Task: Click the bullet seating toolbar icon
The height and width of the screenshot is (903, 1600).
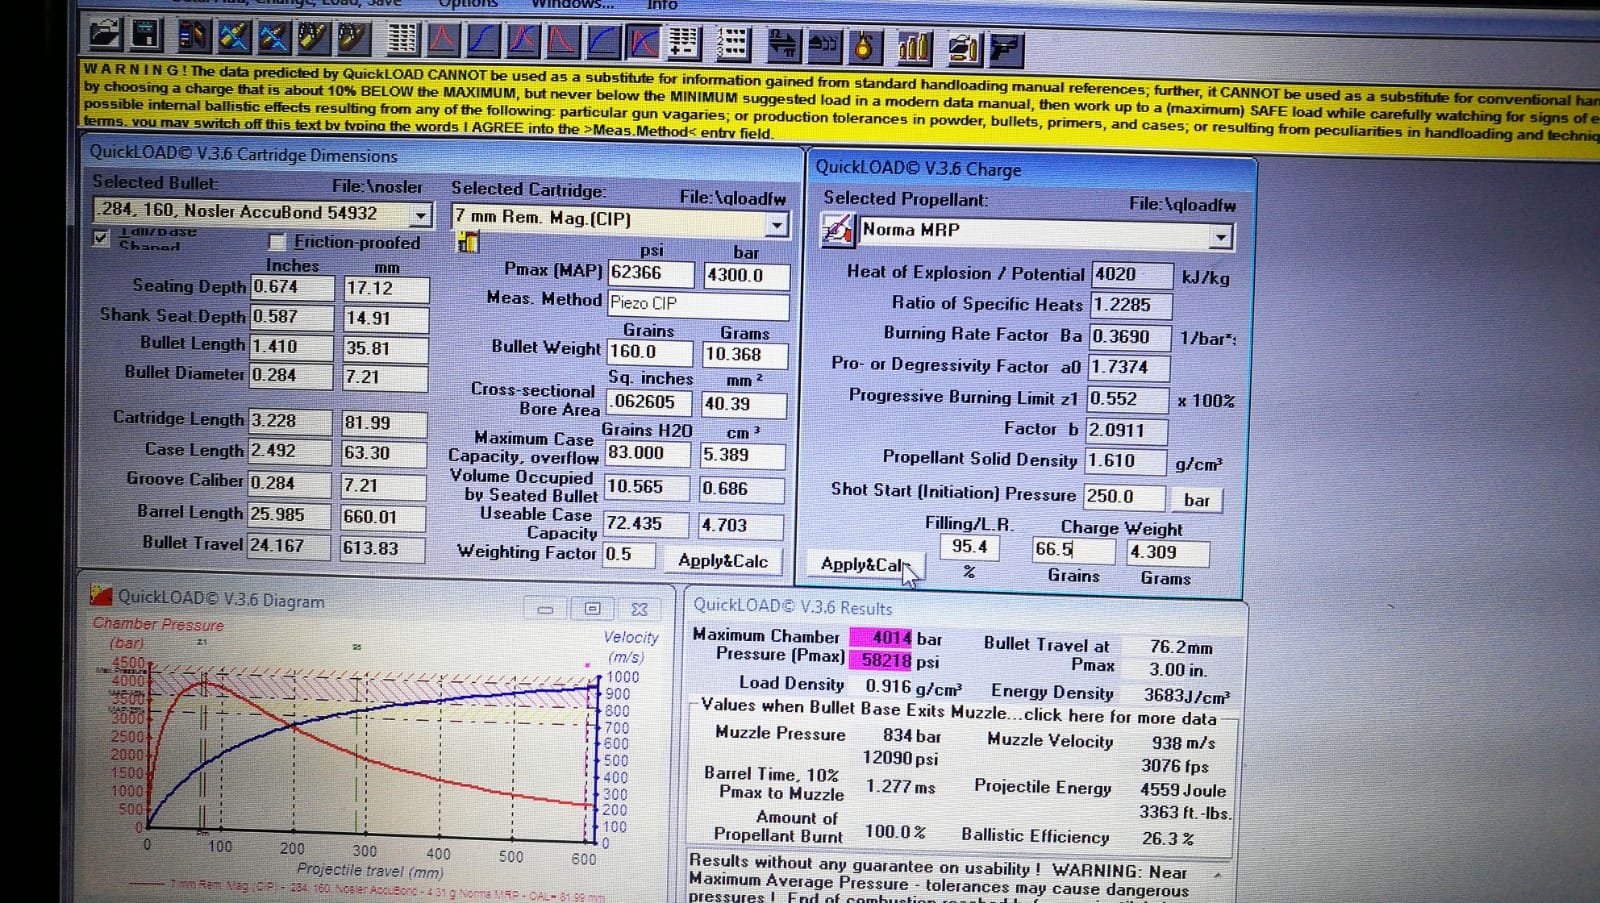Action: click(824, 45)
